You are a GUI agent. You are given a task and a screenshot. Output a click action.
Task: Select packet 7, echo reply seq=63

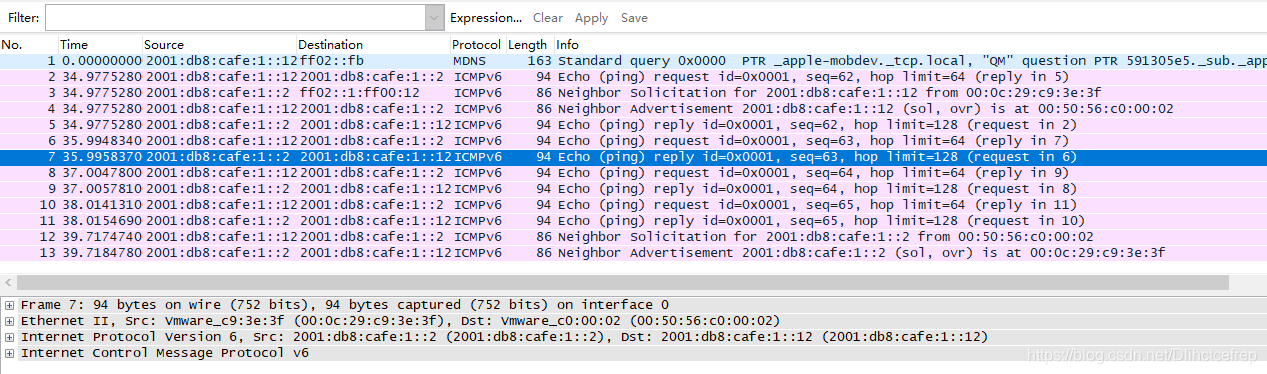[633, 157]
